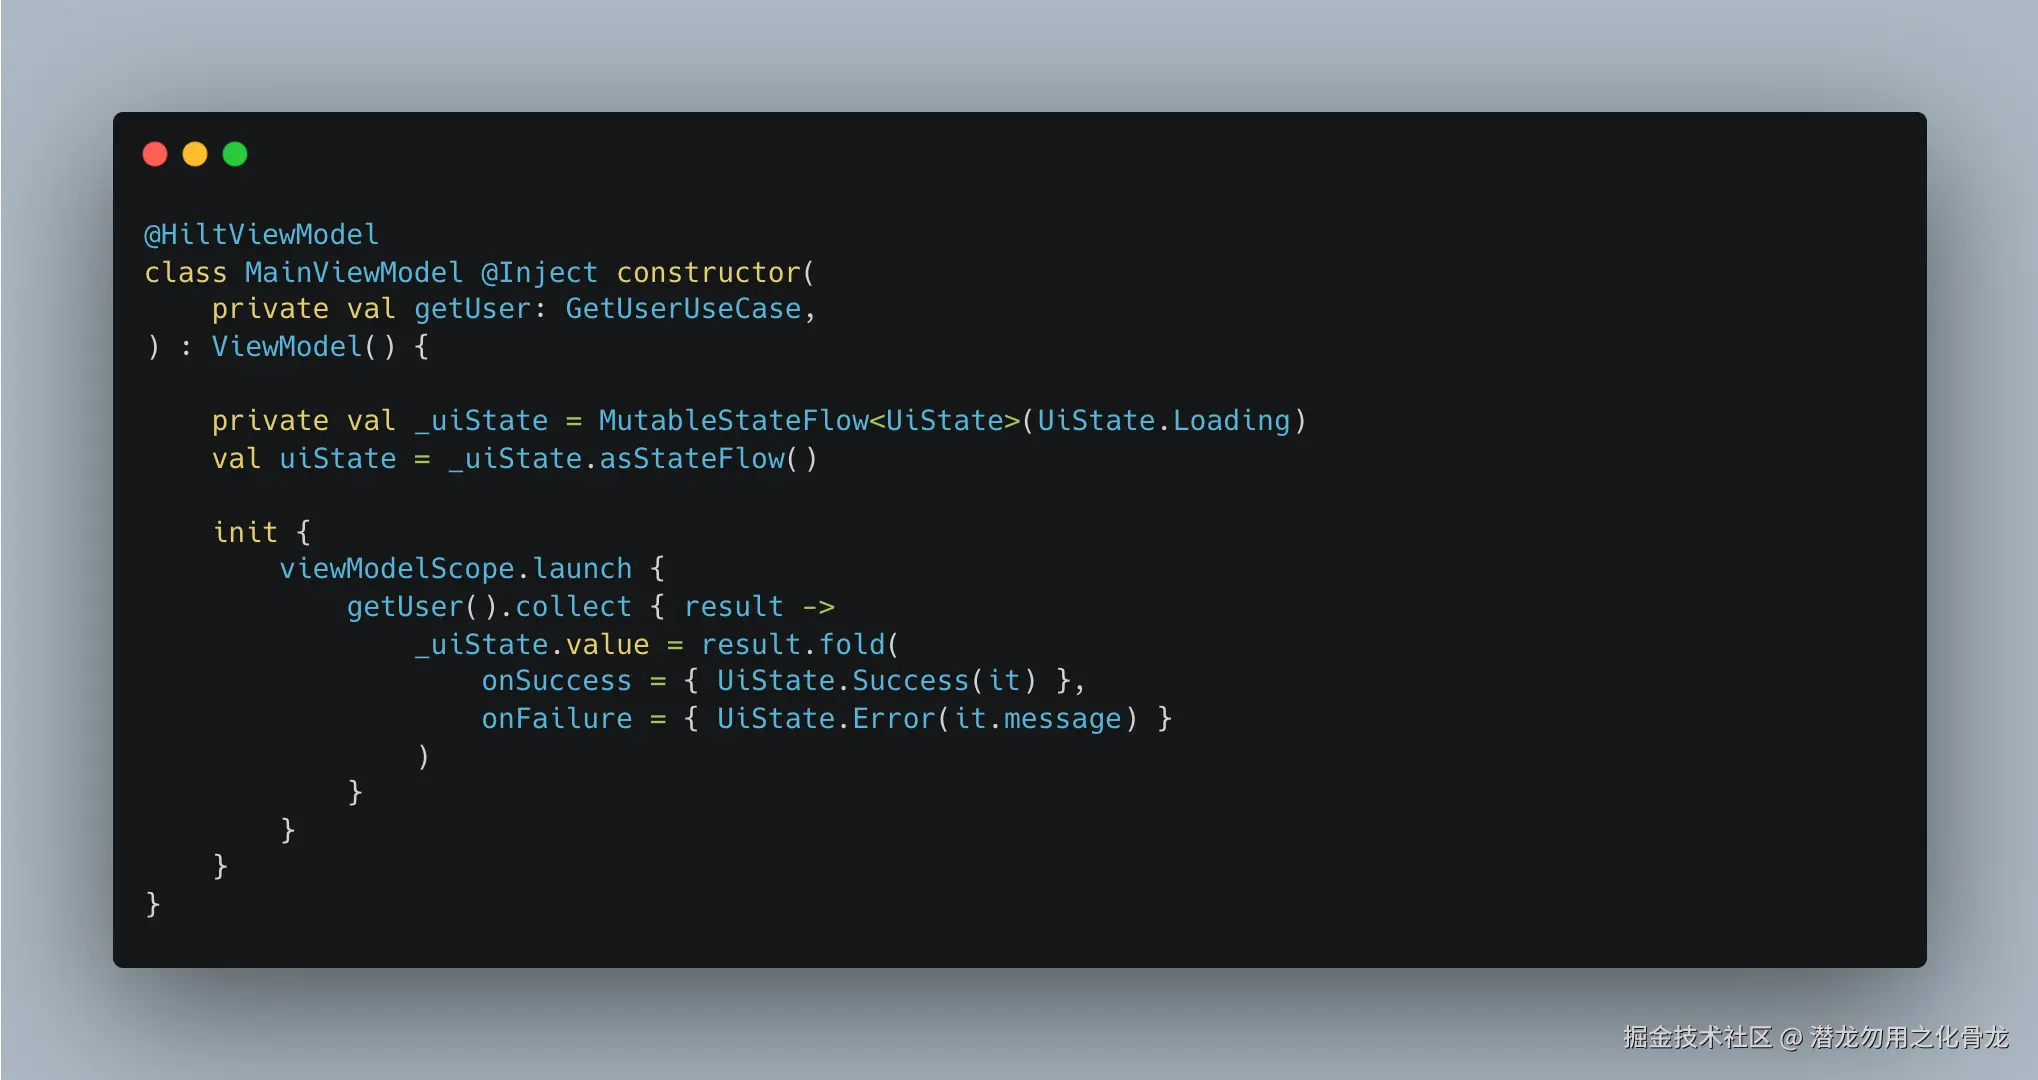The image size is (2038, 1080).
Task: Click UiState.Loading initial value
Action: (x=1163, y=421)
